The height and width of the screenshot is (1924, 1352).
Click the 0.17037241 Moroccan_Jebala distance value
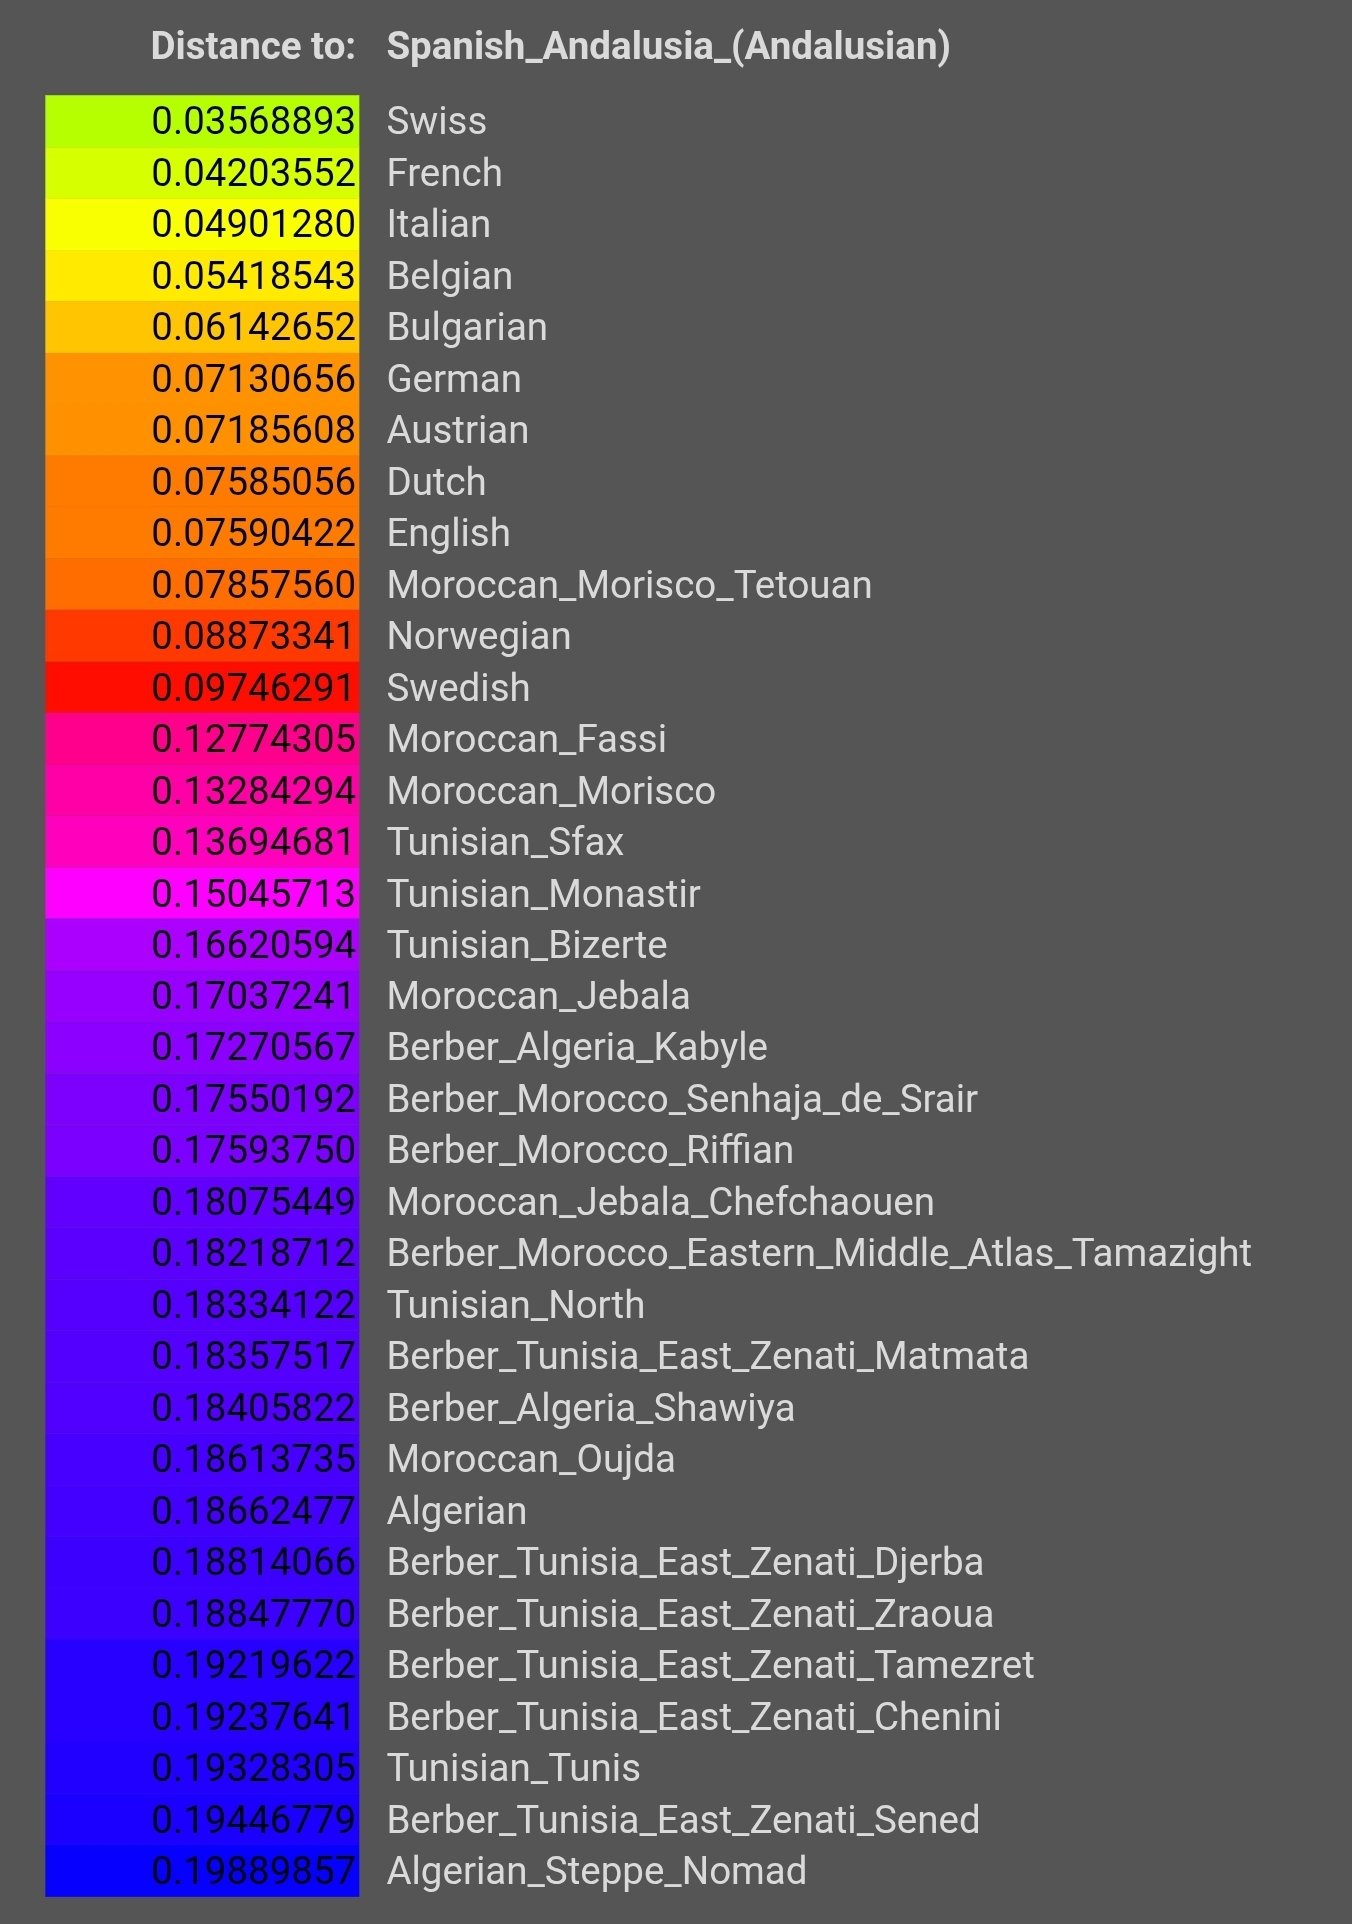tap(253, 996)
